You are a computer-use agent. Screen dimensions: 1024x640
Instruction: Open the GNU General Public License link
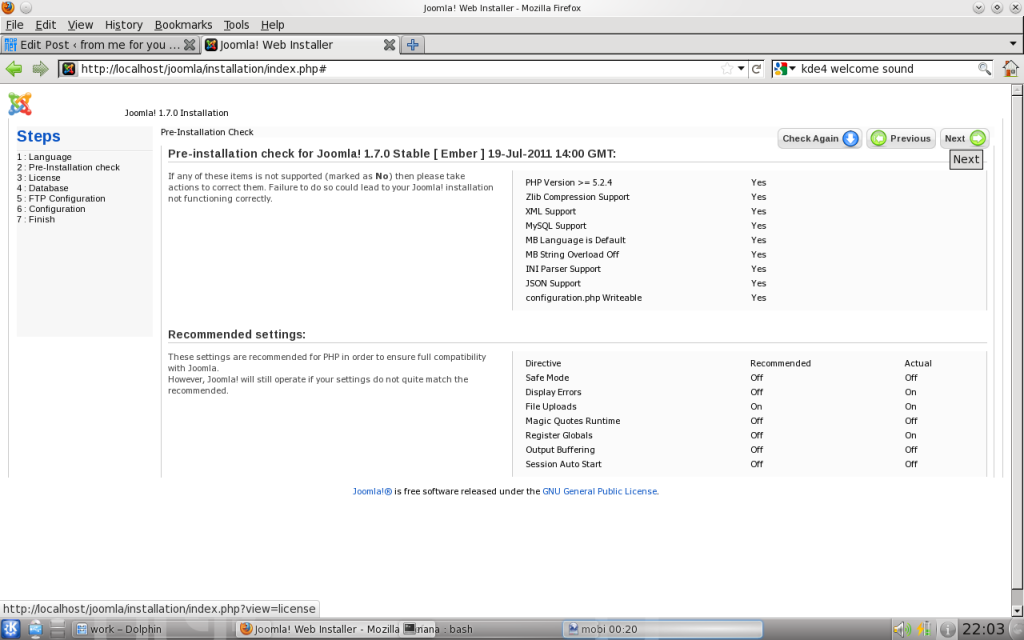(600, 491)
